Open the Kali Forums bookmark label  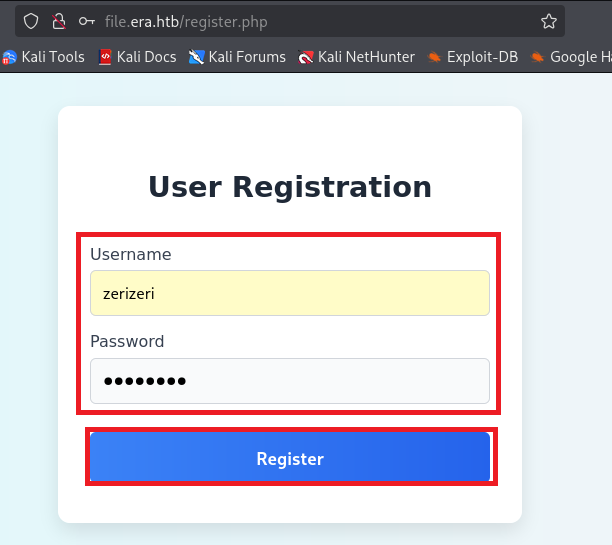(x=247, y=57)
